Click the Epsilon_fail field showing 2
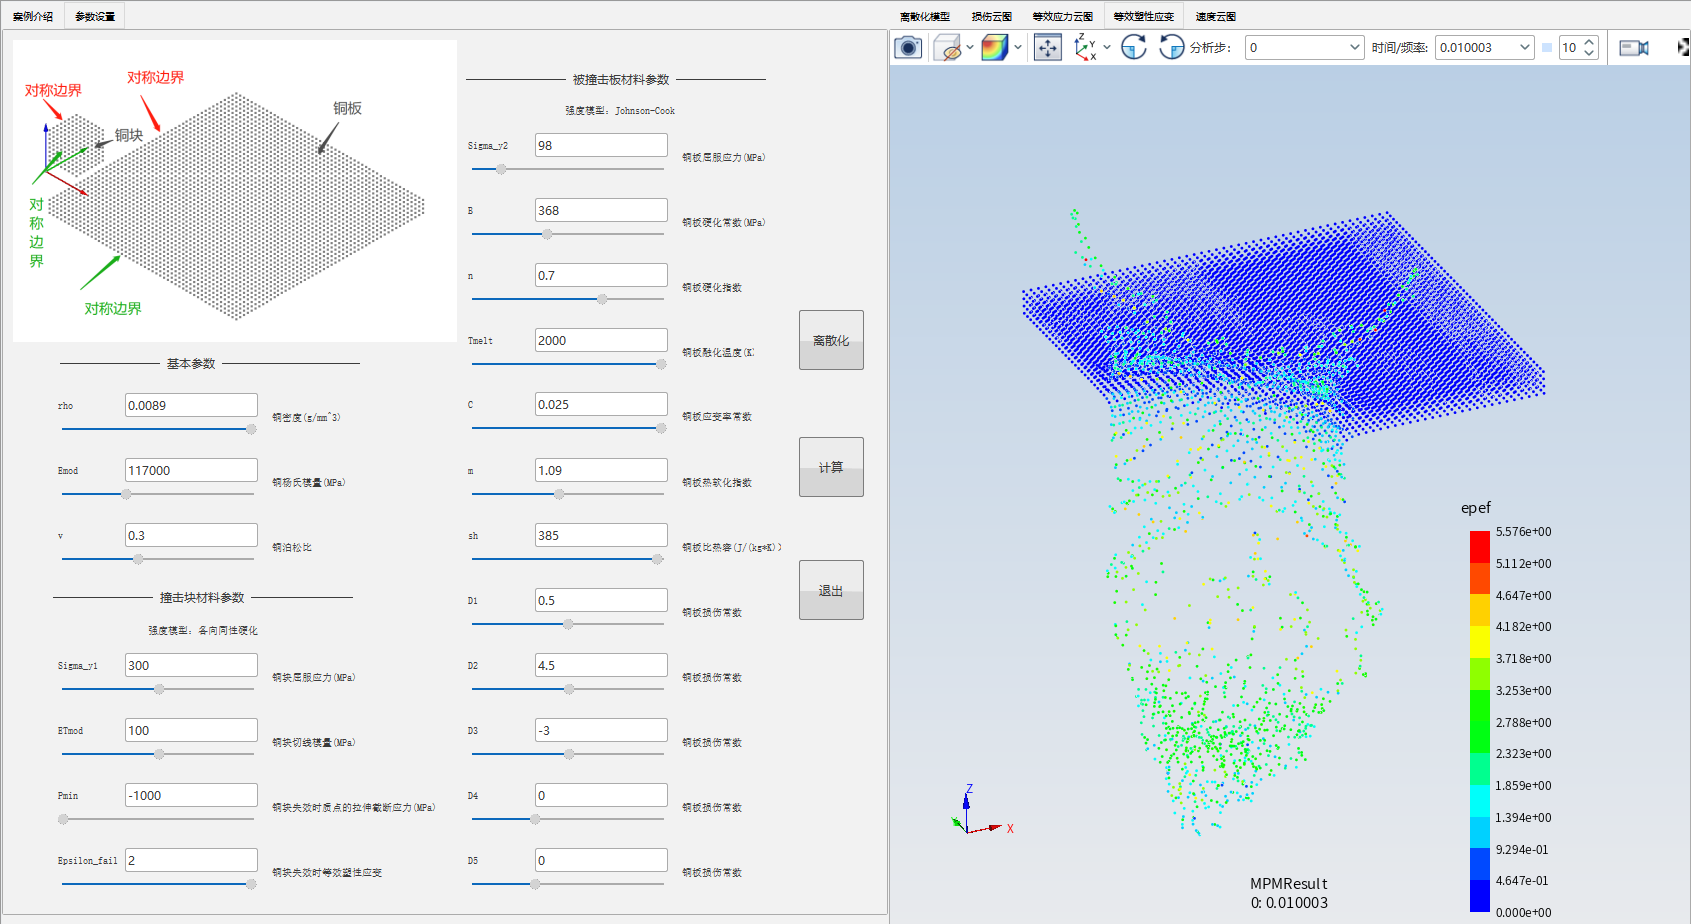The image size is (1691, 924). click(191, 860)
